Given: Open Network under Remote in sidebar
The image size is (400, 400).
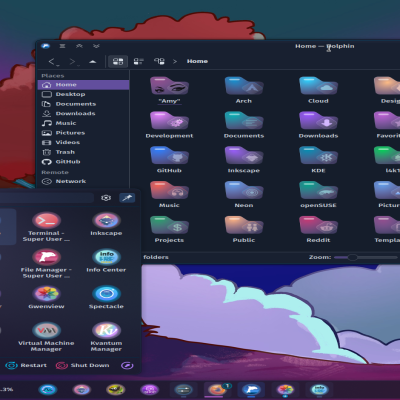Looking at the screenshot, I should (83, 181).
